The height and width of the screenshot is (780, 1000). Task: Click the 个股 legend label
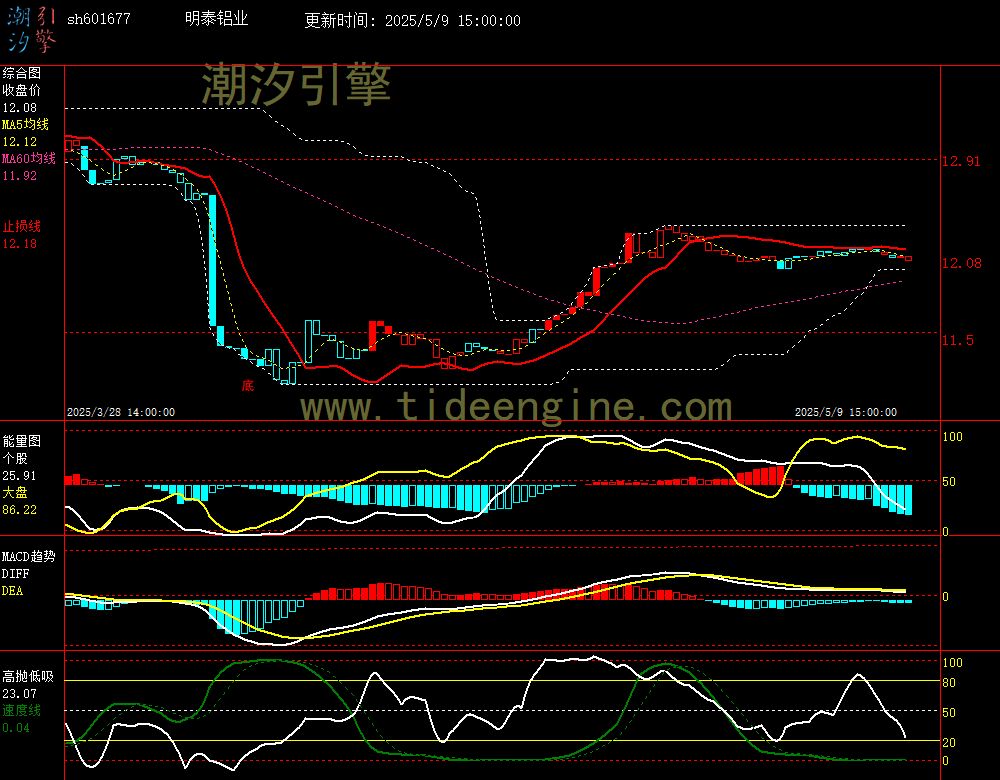pyautogui.click(x=15, y=459)
